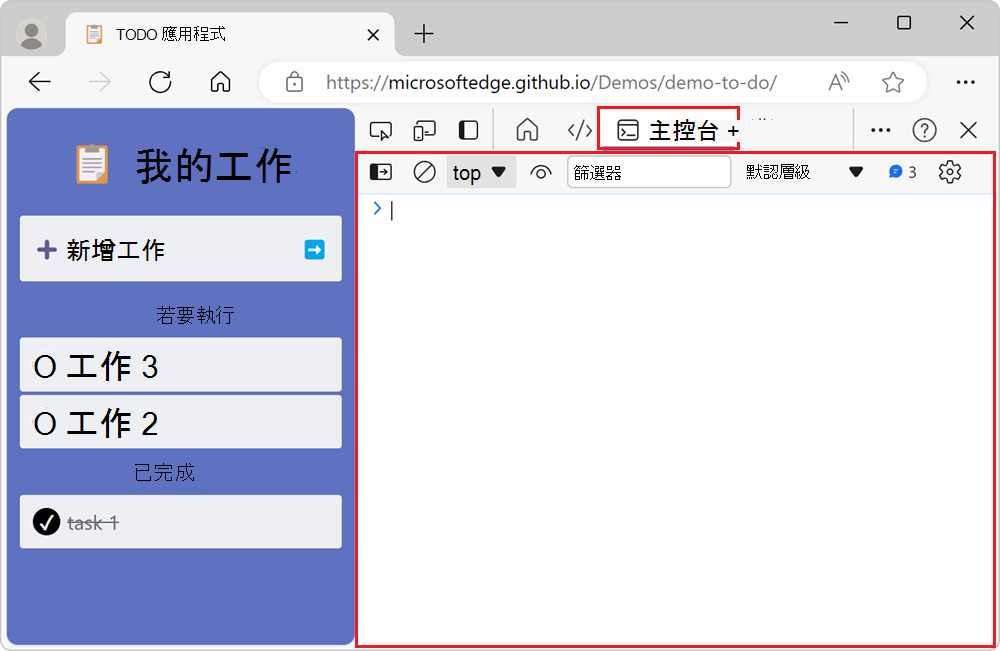1000x651 pixels.
Task: Create a live expression with the eye icon
Action: 541,171
